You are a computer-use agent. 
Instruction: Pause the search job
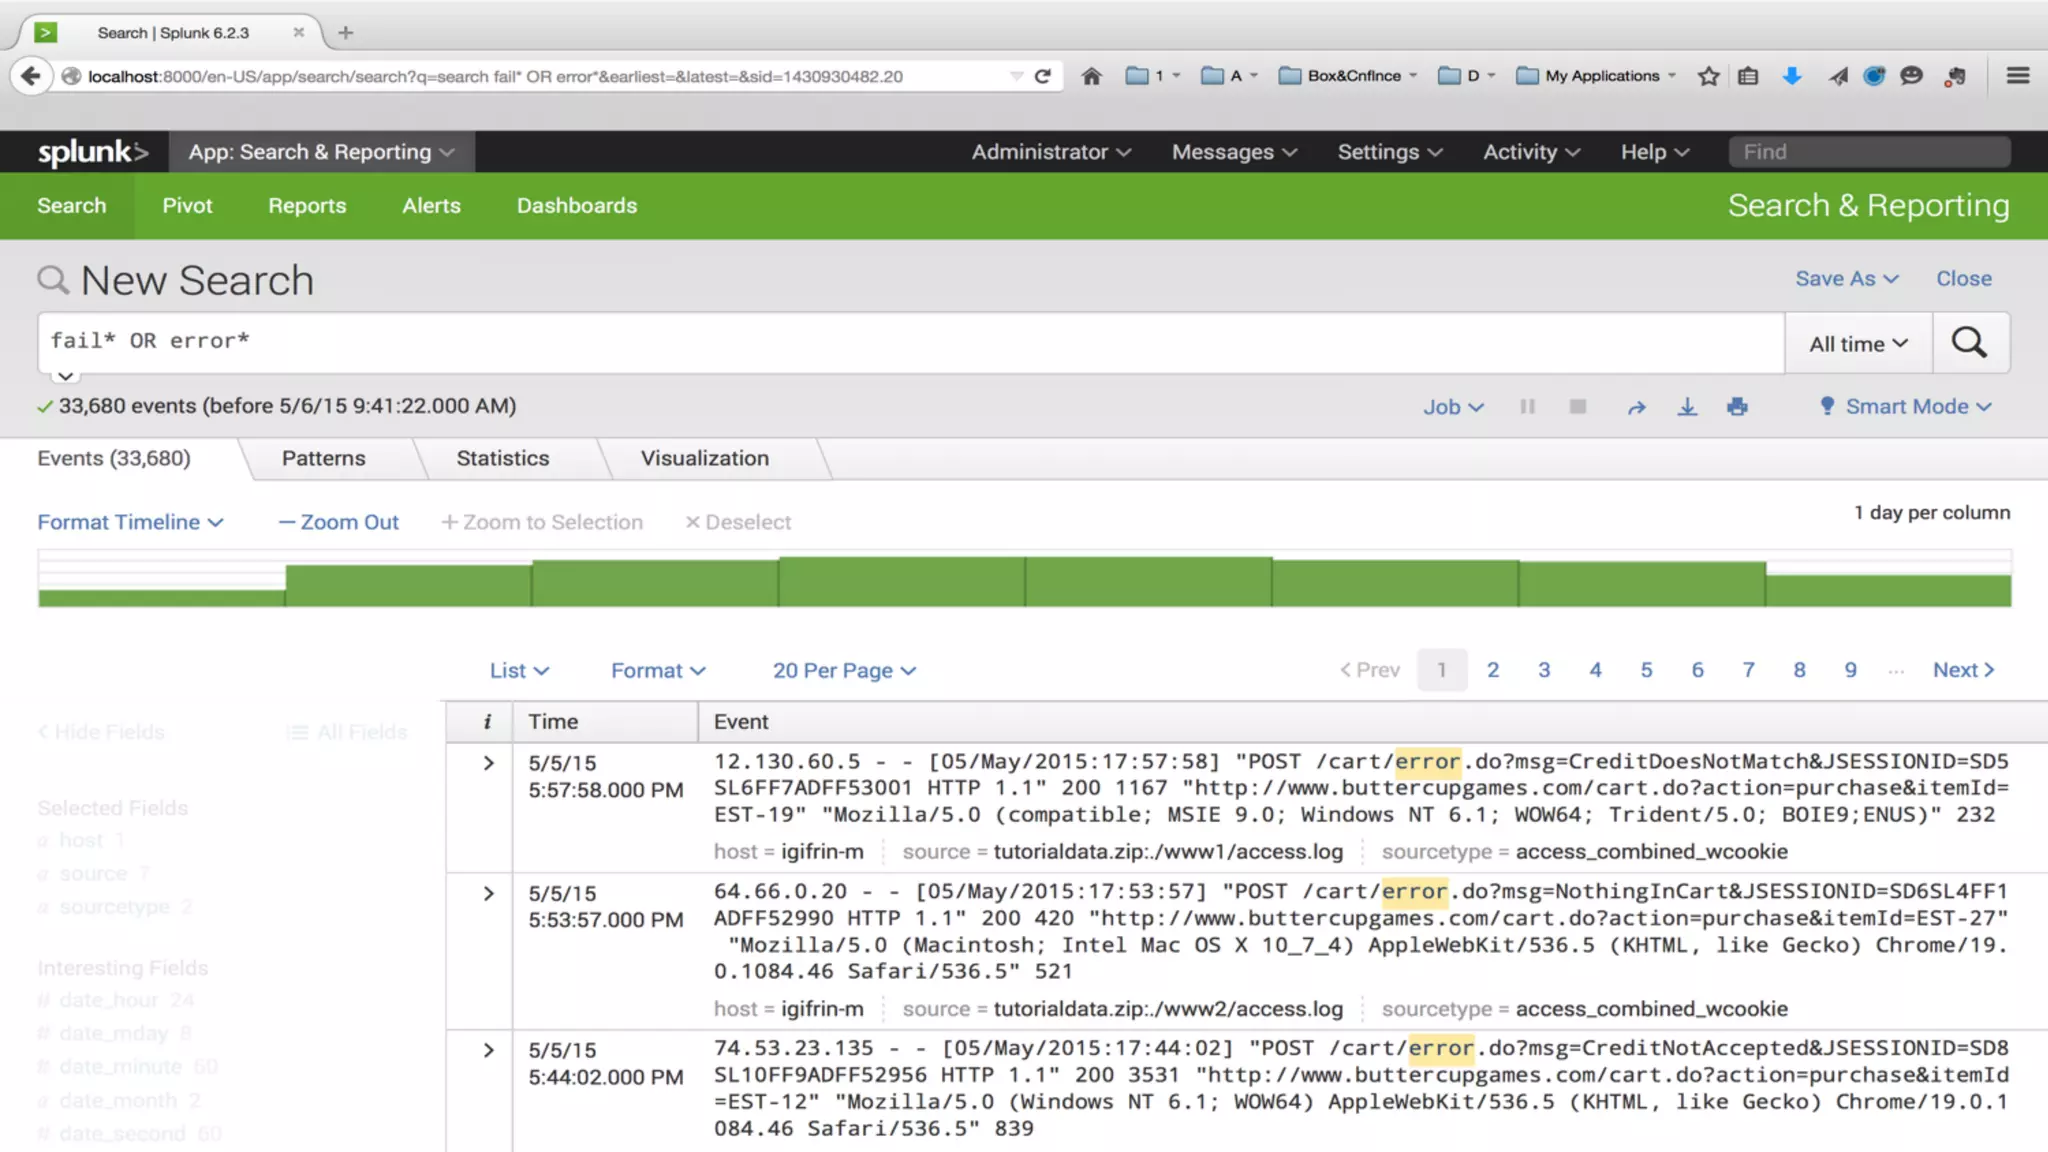coord(1527,407)
